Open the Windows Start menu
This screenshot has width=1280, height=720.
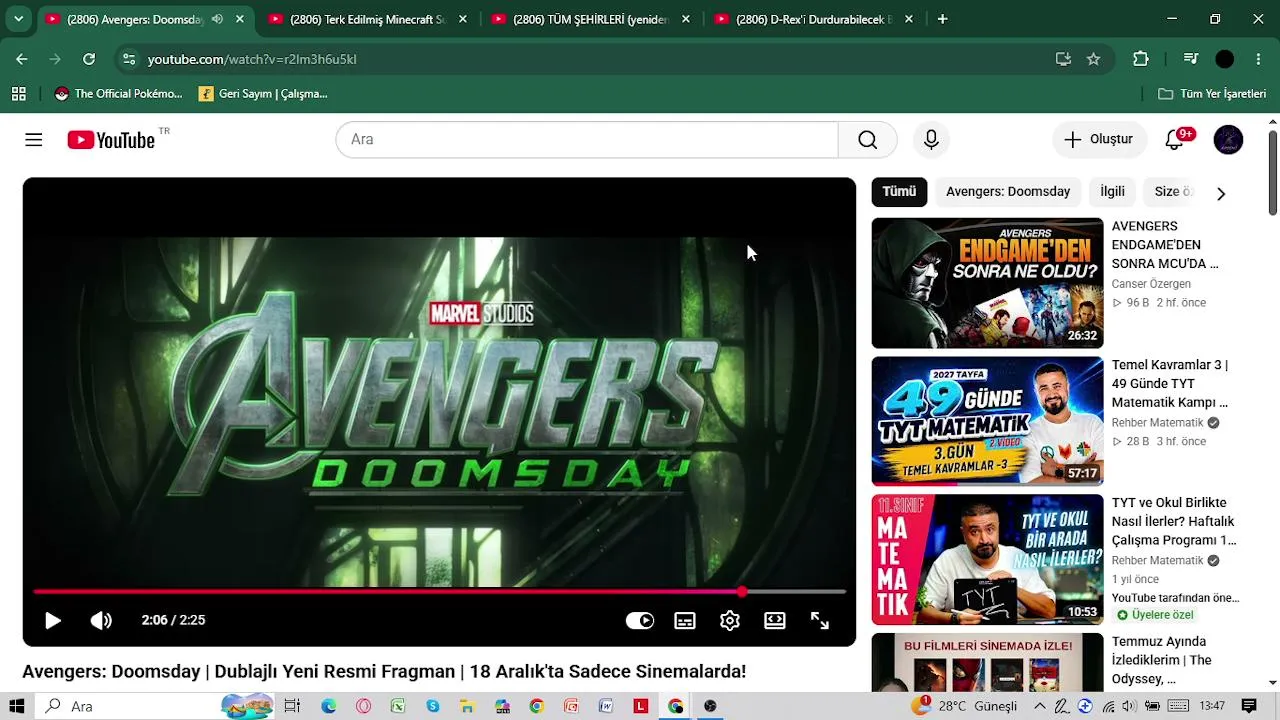[19, 706]
